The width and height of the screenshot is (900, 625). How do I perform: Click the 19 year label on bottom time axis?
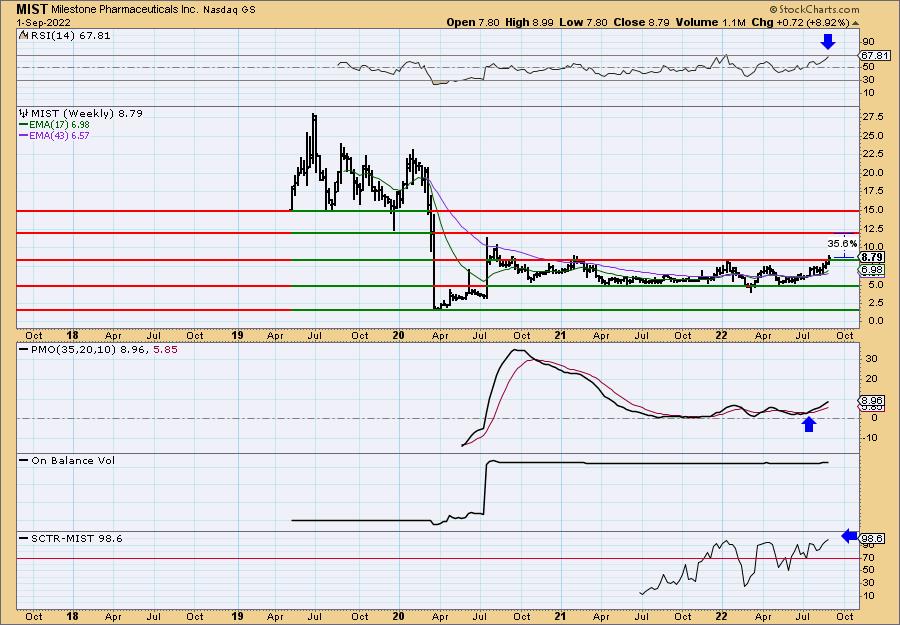coord(237,616)
